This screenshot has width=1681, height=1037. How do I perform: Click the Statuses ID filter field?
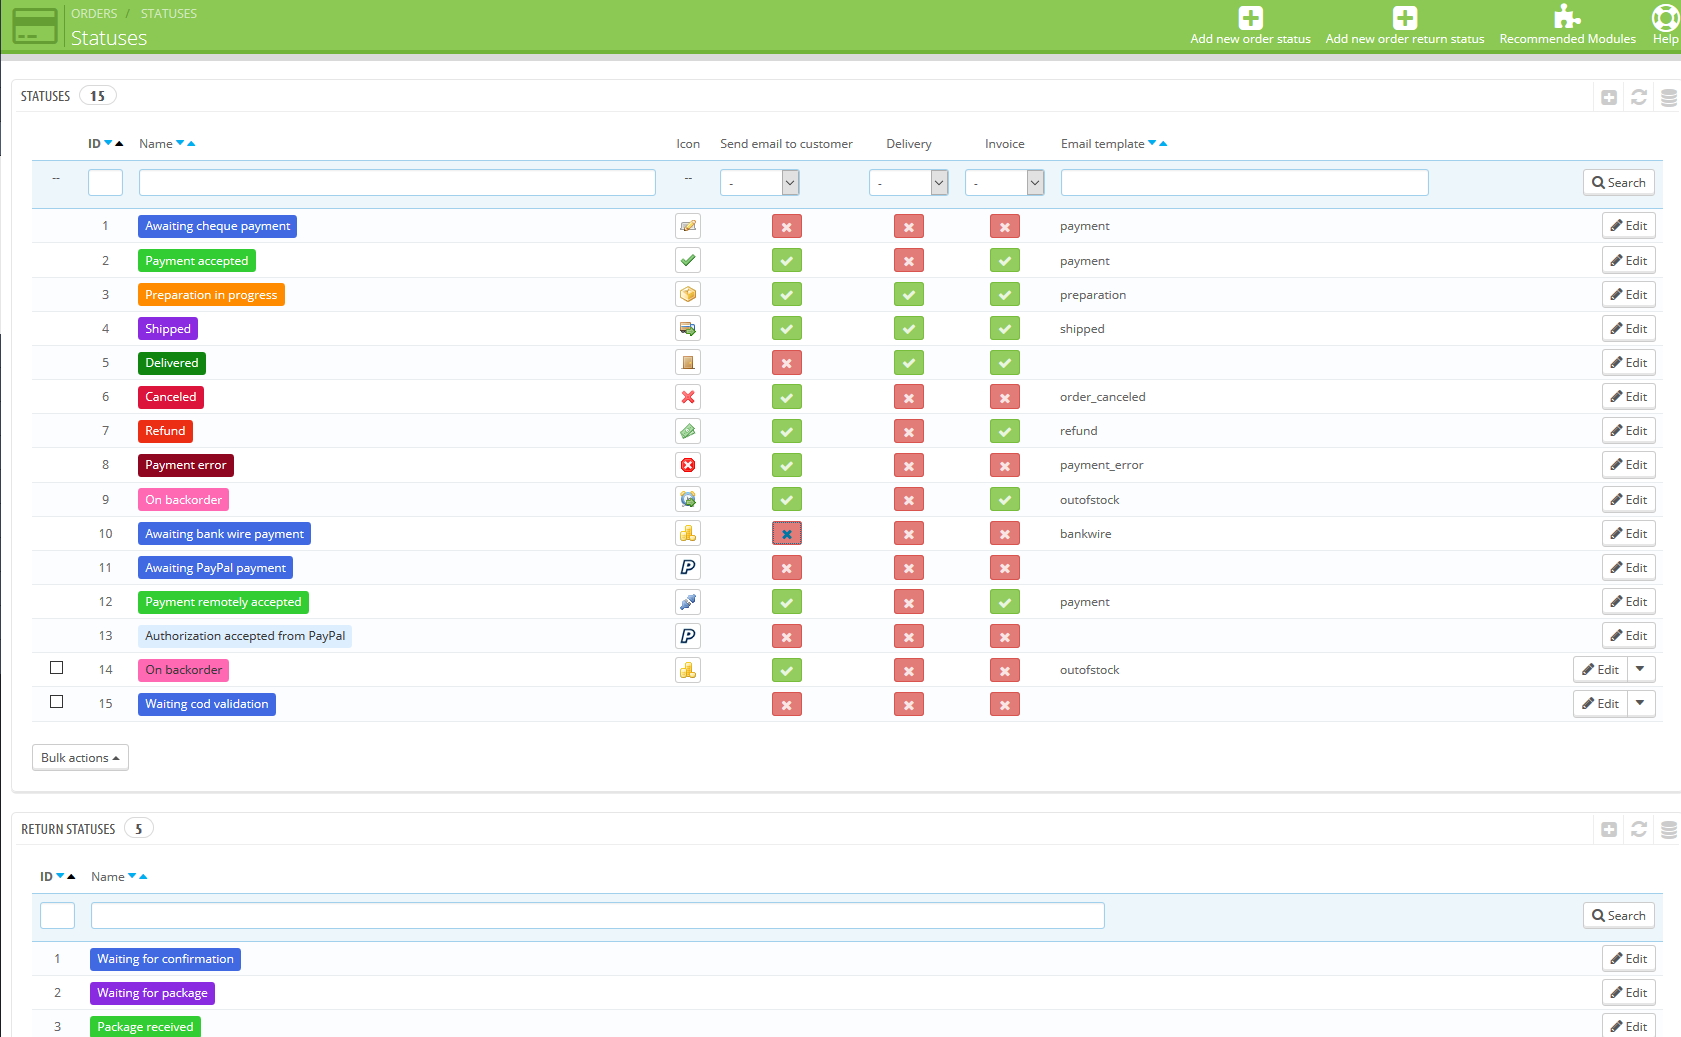coord(105,182)
